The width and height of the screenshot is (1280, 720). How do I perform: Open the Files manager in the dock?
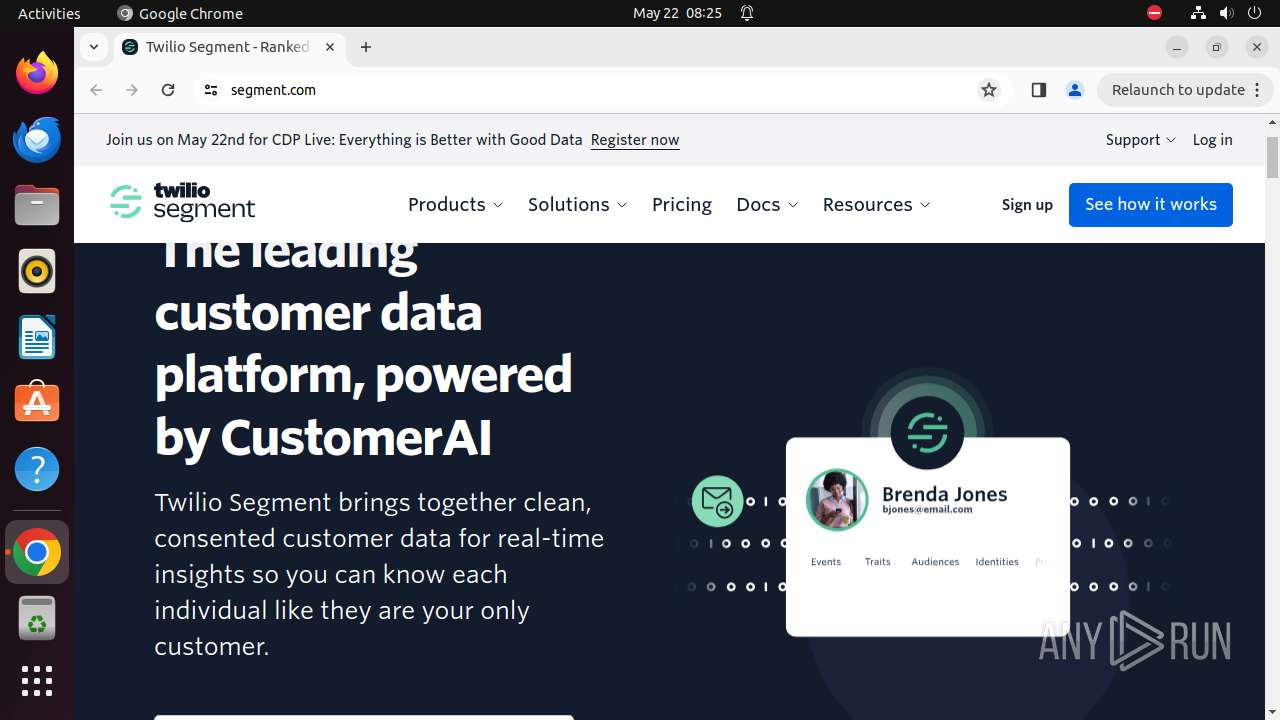(37, 205)
